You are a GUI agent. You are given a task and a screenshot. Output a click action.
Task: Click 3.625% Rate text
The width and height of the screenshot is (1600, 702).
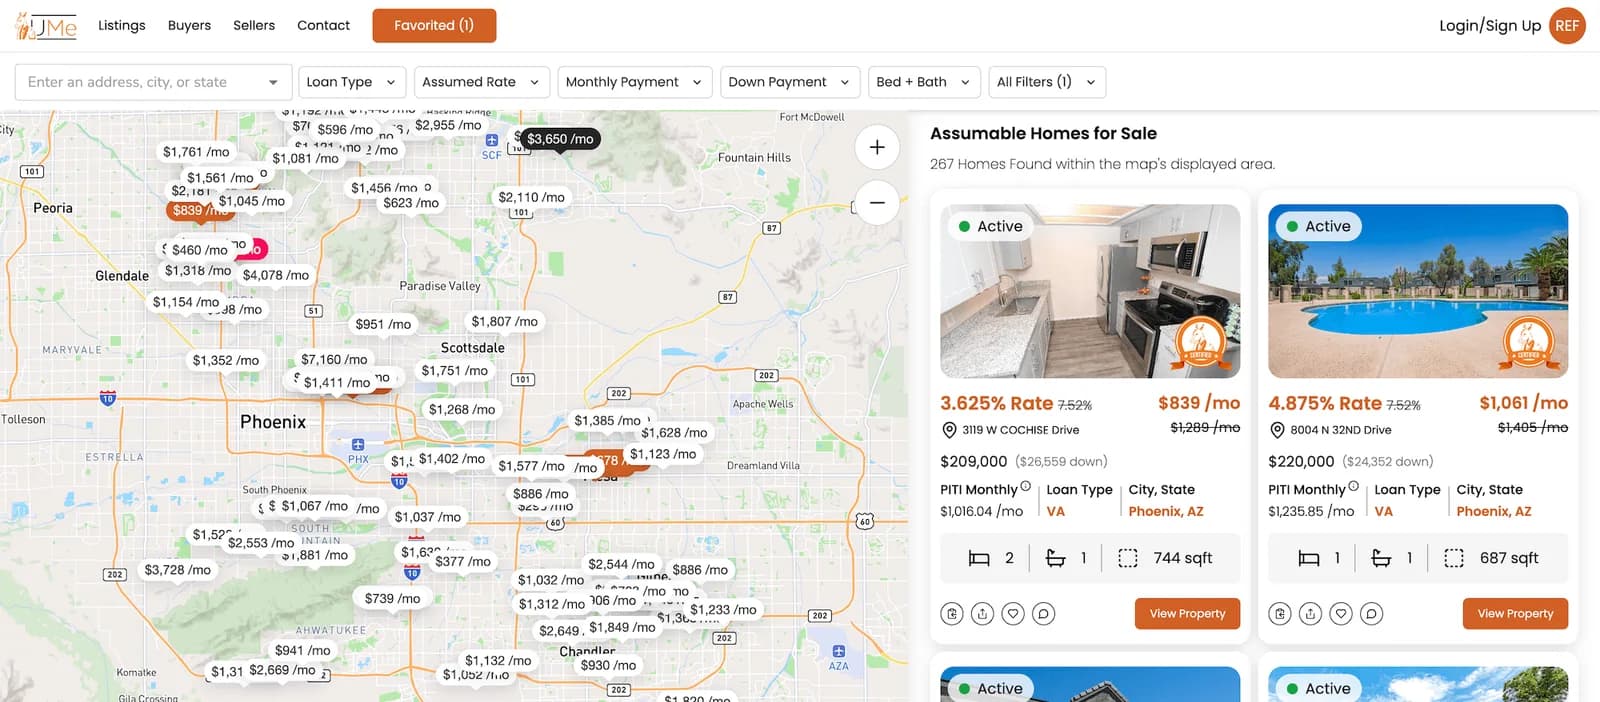[x=996, y=403]
